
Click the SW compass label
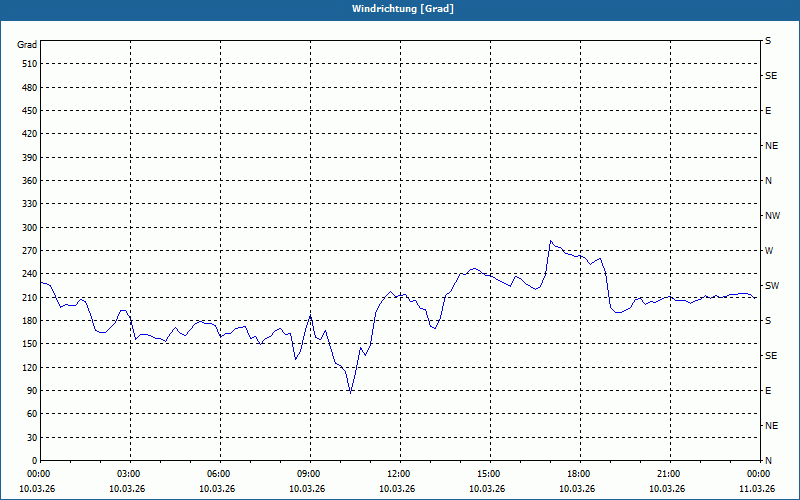tap(772, 286)
